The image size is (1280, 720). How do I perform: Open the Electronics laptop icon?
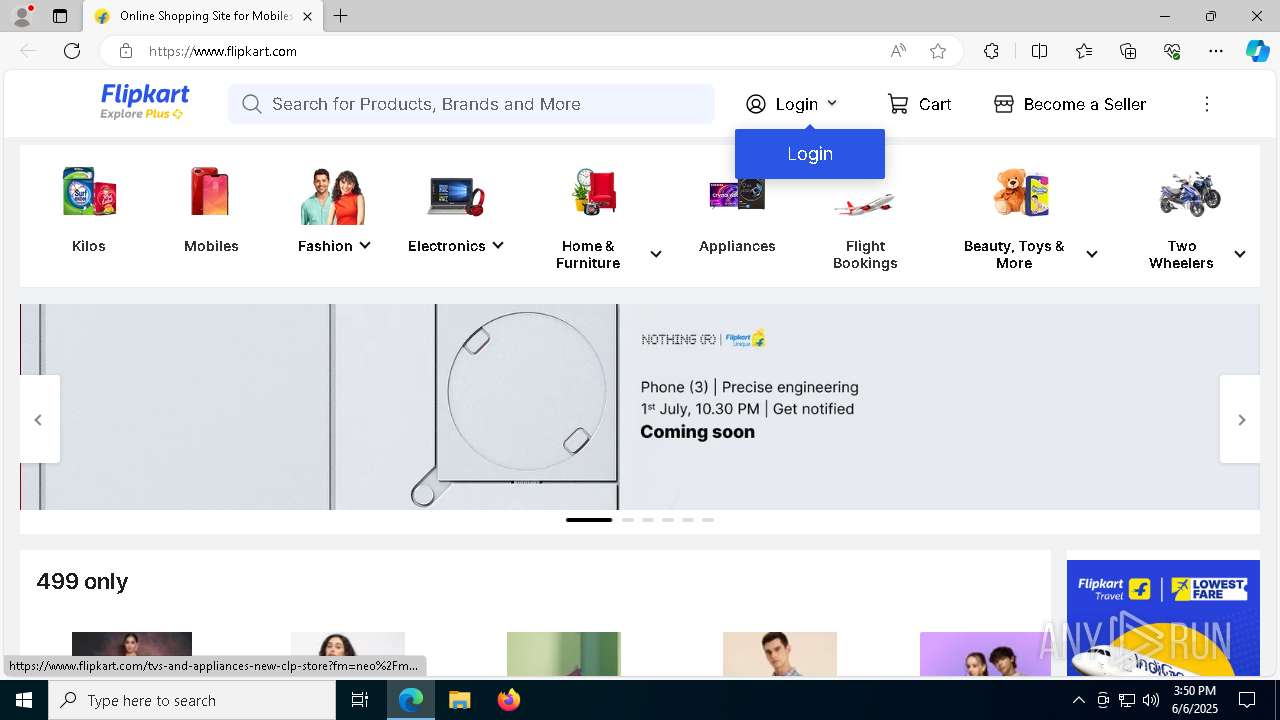[455, 195]
